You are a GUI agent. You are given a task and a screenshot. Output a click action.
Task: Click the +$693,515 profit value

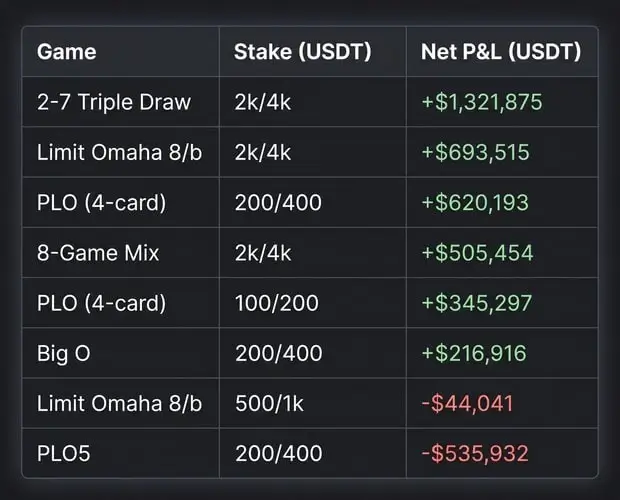pyautogui.click(x=475, y=152)
